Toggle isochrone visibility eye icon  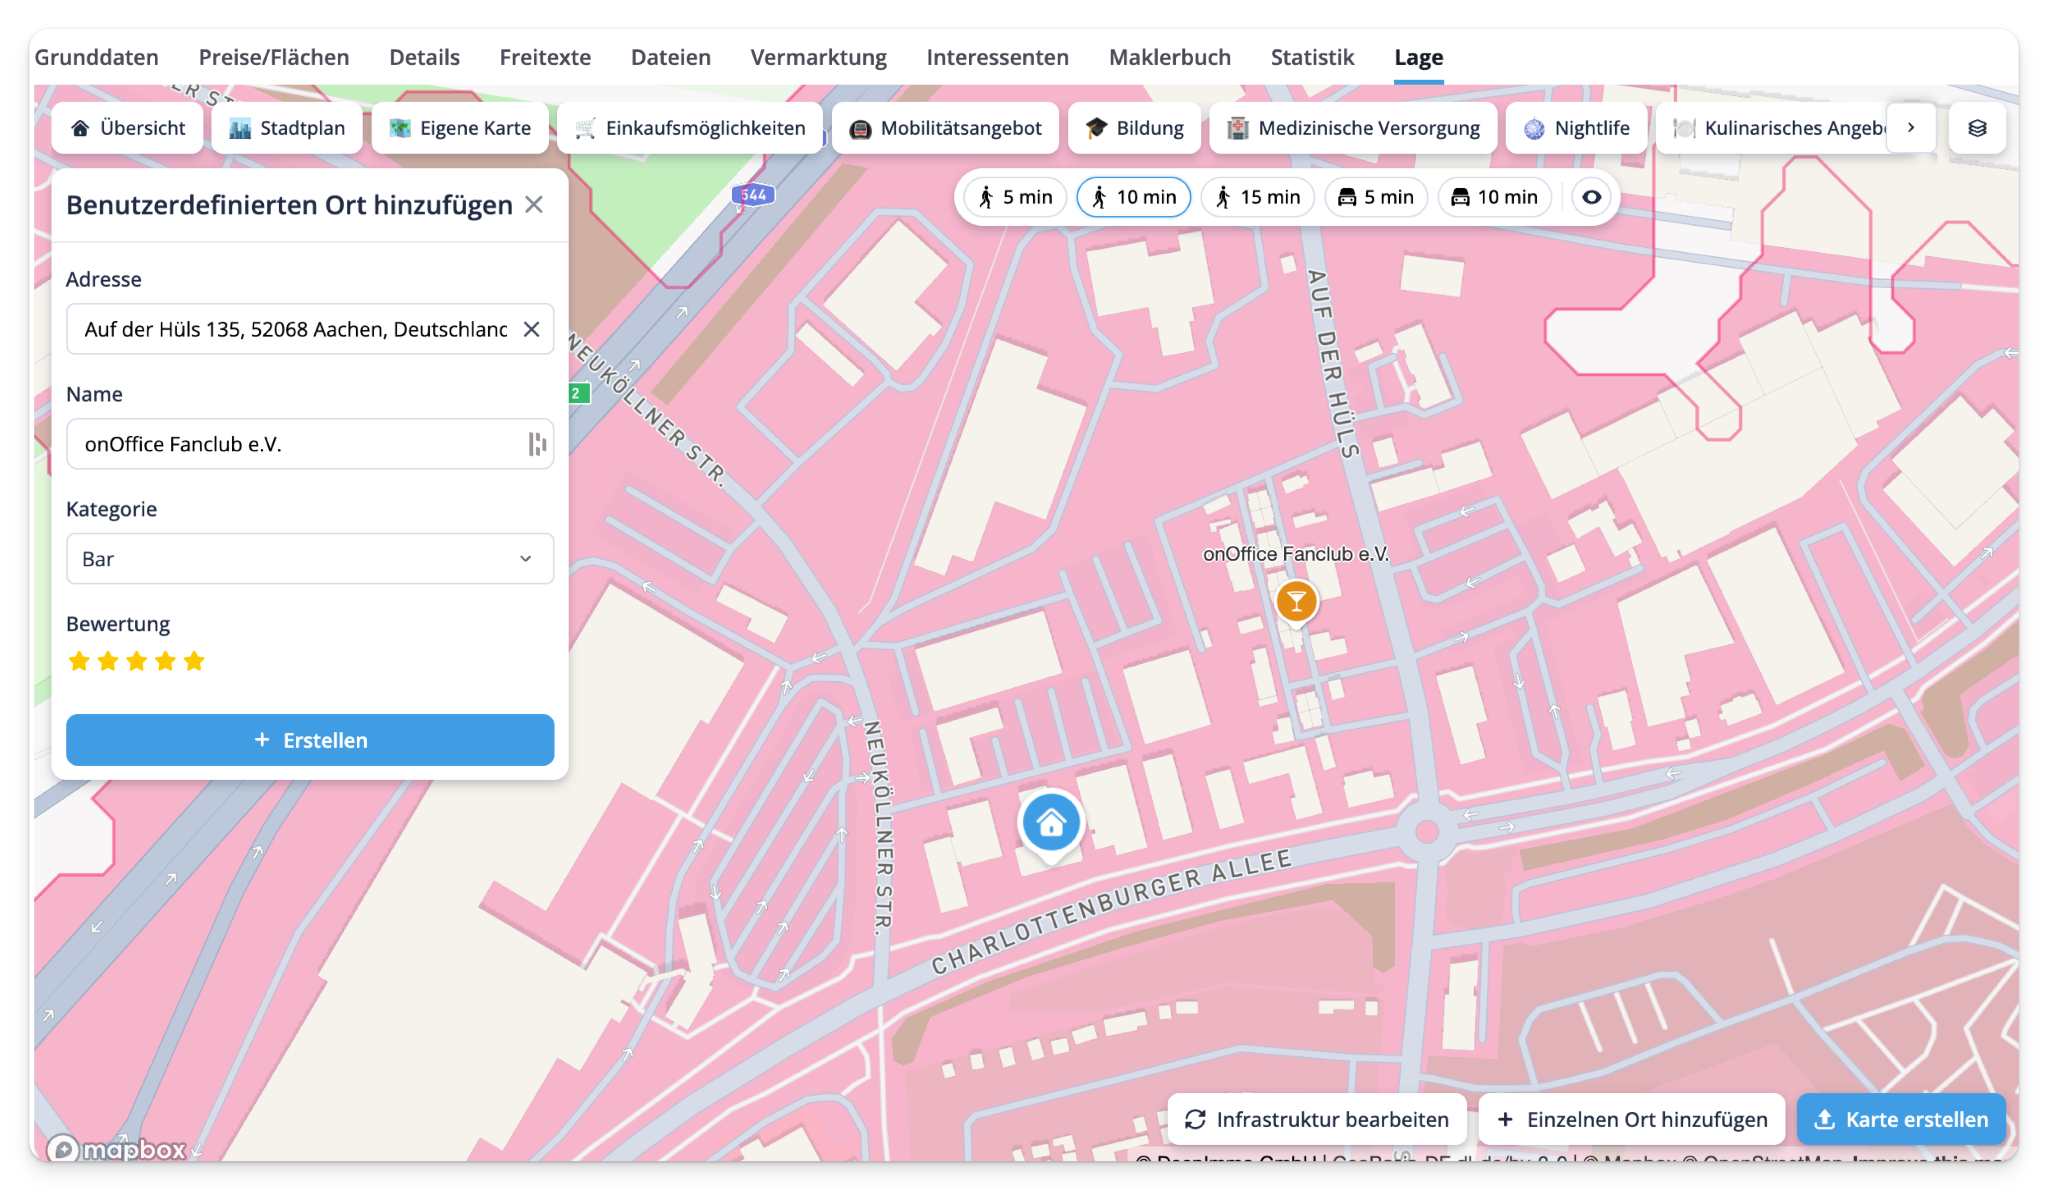click(1591, 197)
